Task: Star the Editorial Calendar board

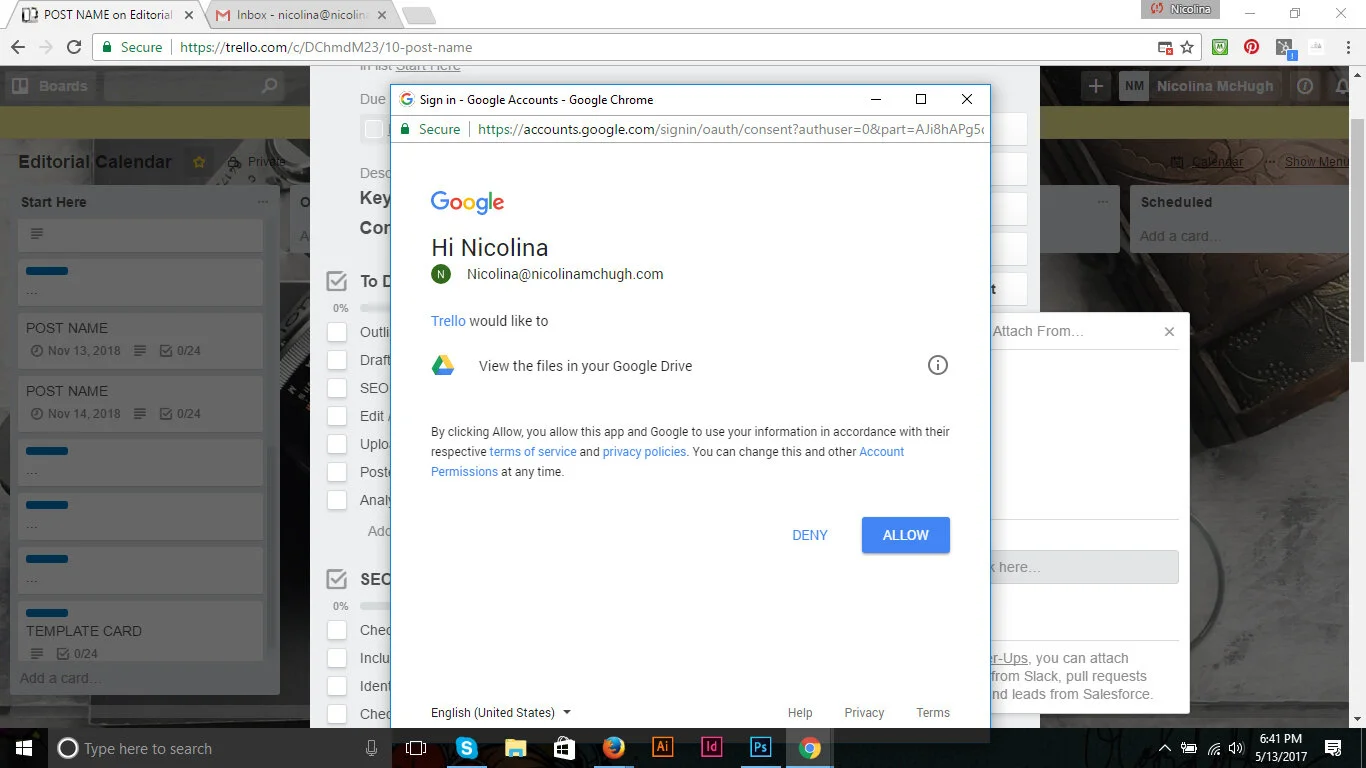Action: pos(199,162)
